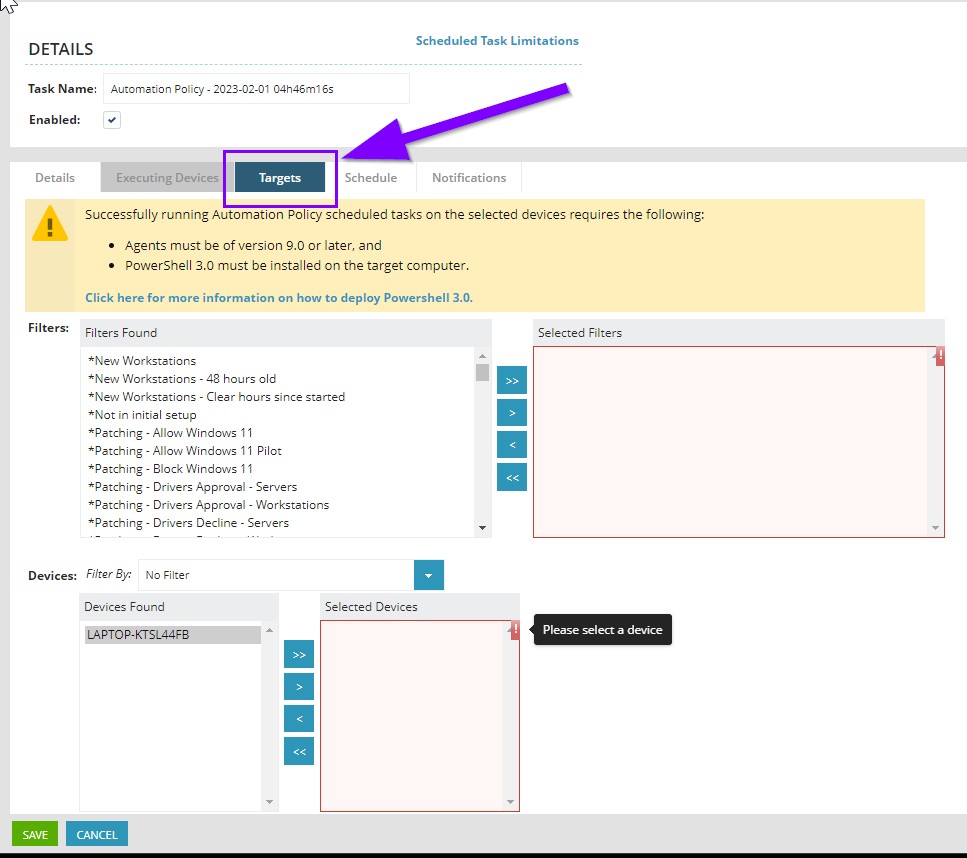This screenshot has width=967, height=858.
Task: Select '*Patching - Allow Windows 11 Pilot' filter
Action: [185, 450]
